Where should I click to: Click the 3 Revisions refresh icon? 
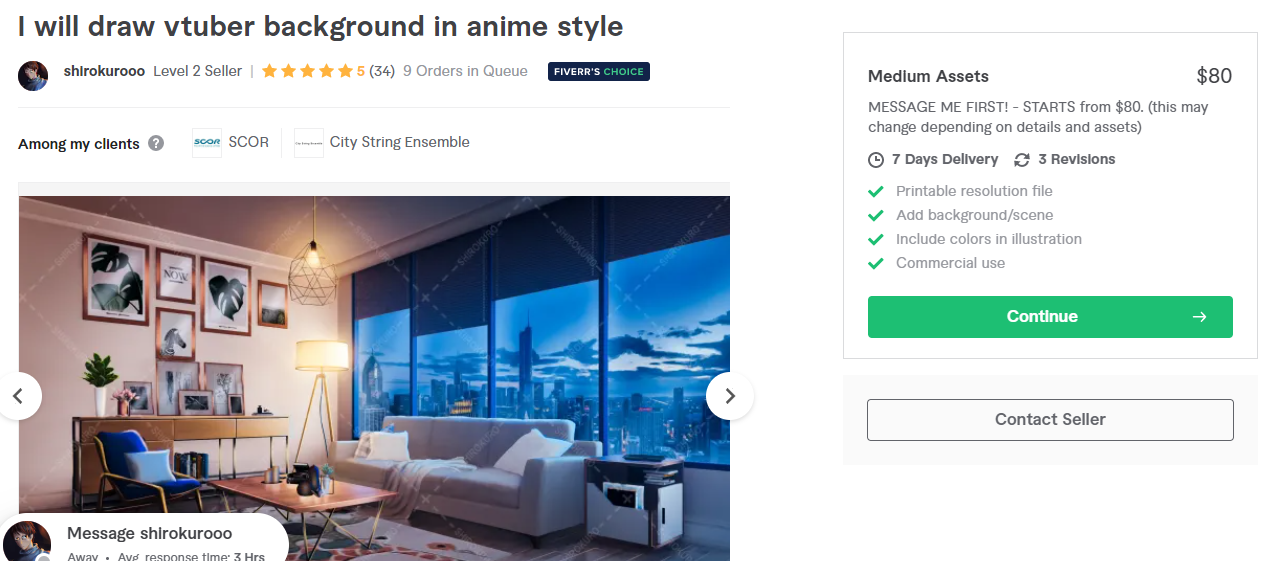(x=1022, y=160)
